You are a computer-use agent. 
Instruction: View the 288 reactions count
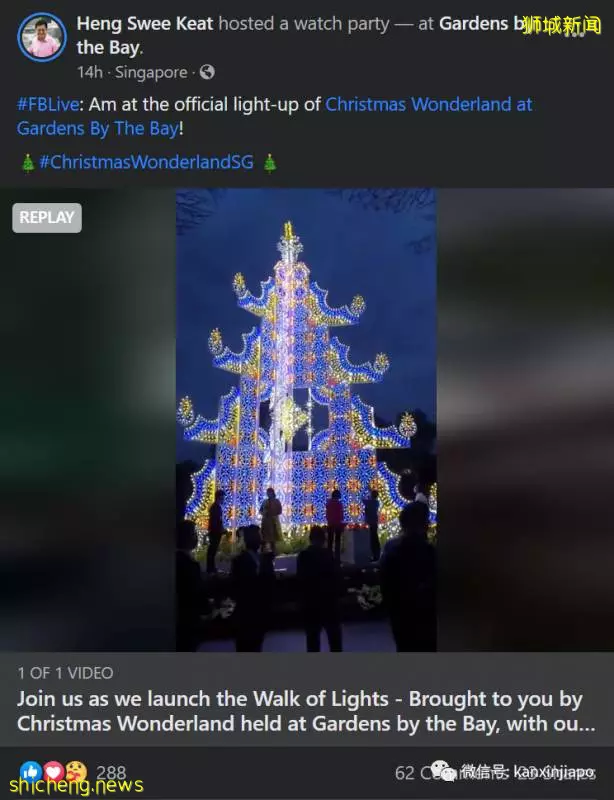pos(111,772)
